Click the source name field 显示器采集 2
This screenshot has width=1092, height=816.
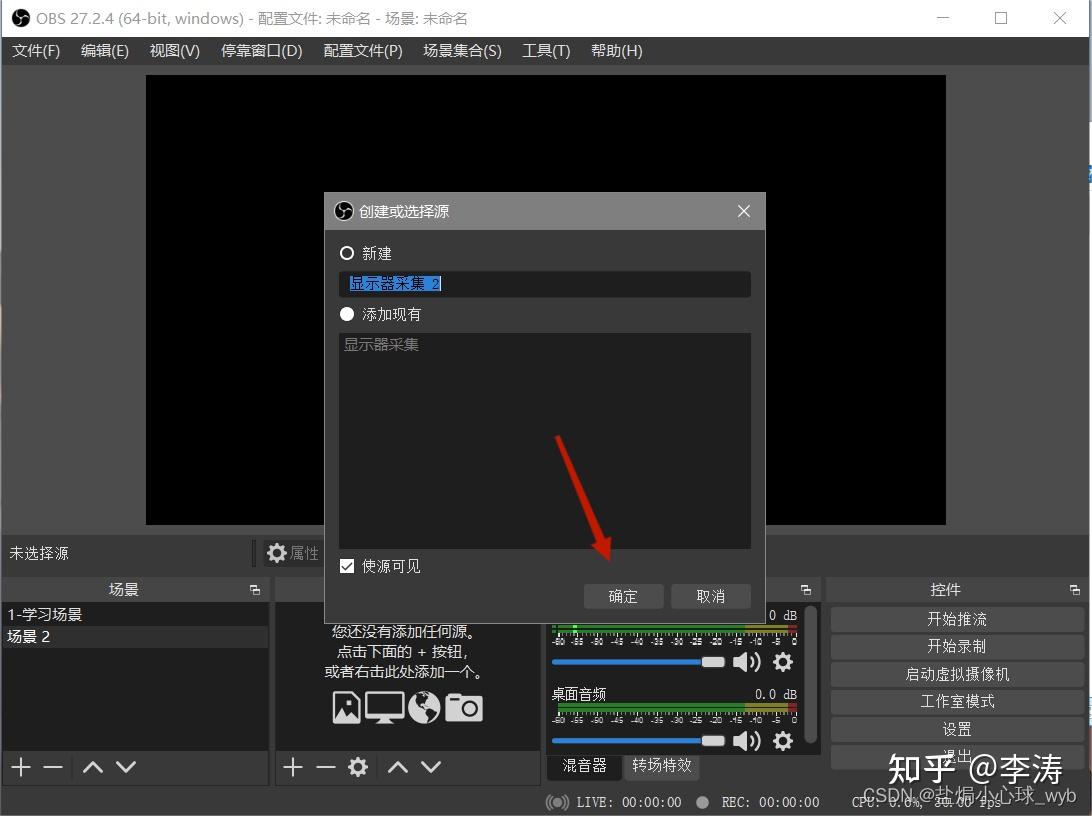pyautogui.click(x=545, y=284)
